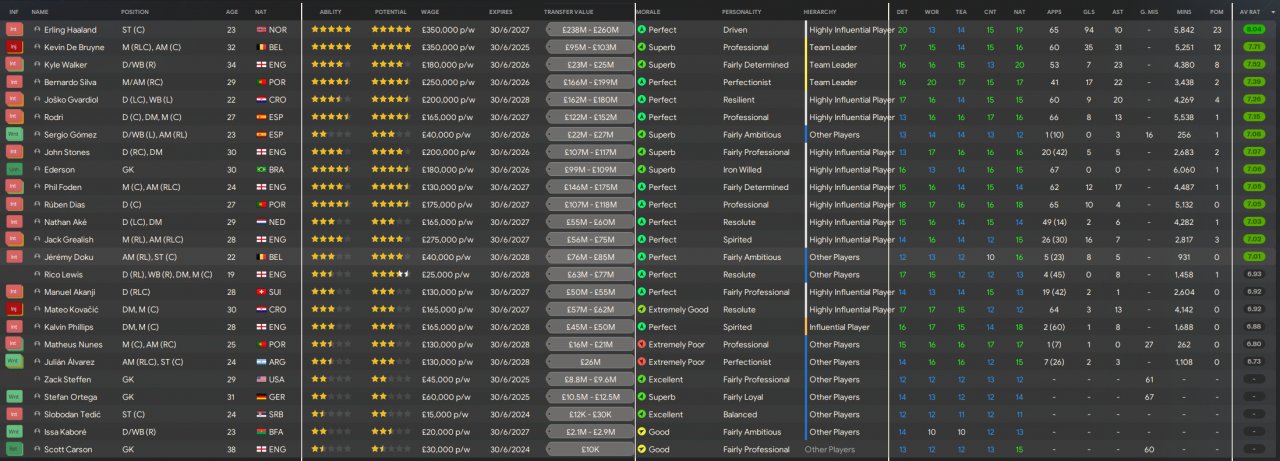Image resolution: width=1280 pixels, height=461 pixels.
Task: Sort by the WAGE column header
Action: [x=430, y=11]
